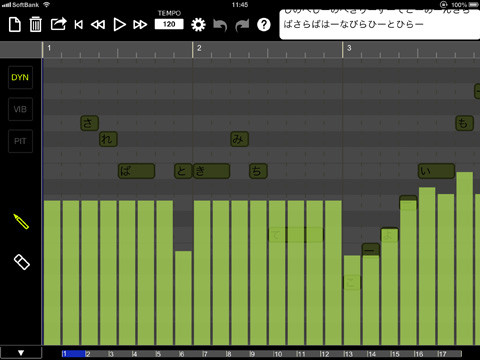480x360 pixels.
Task: Select the tempo field showing 120
Action: coord(169,24)
